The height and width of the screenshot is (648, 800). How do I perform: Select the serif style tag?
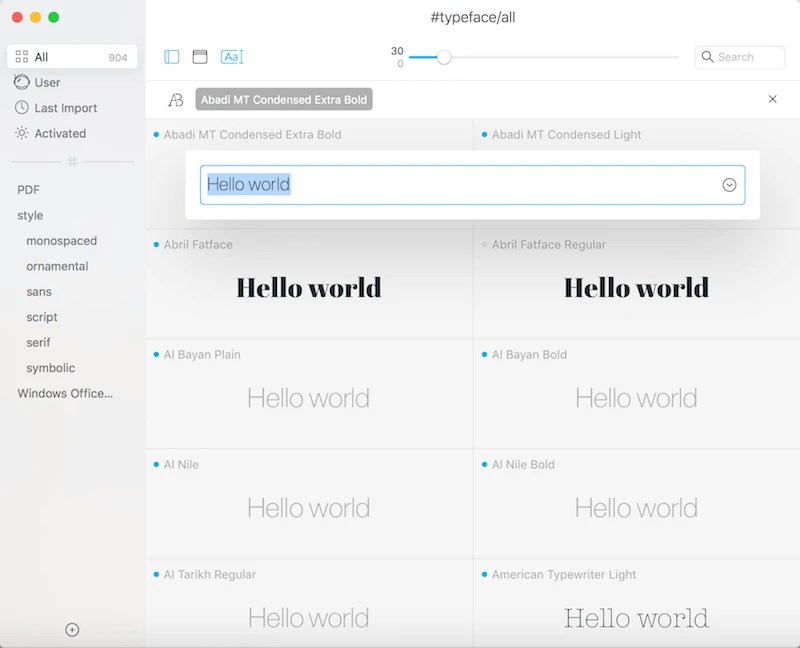coord(38,342)
